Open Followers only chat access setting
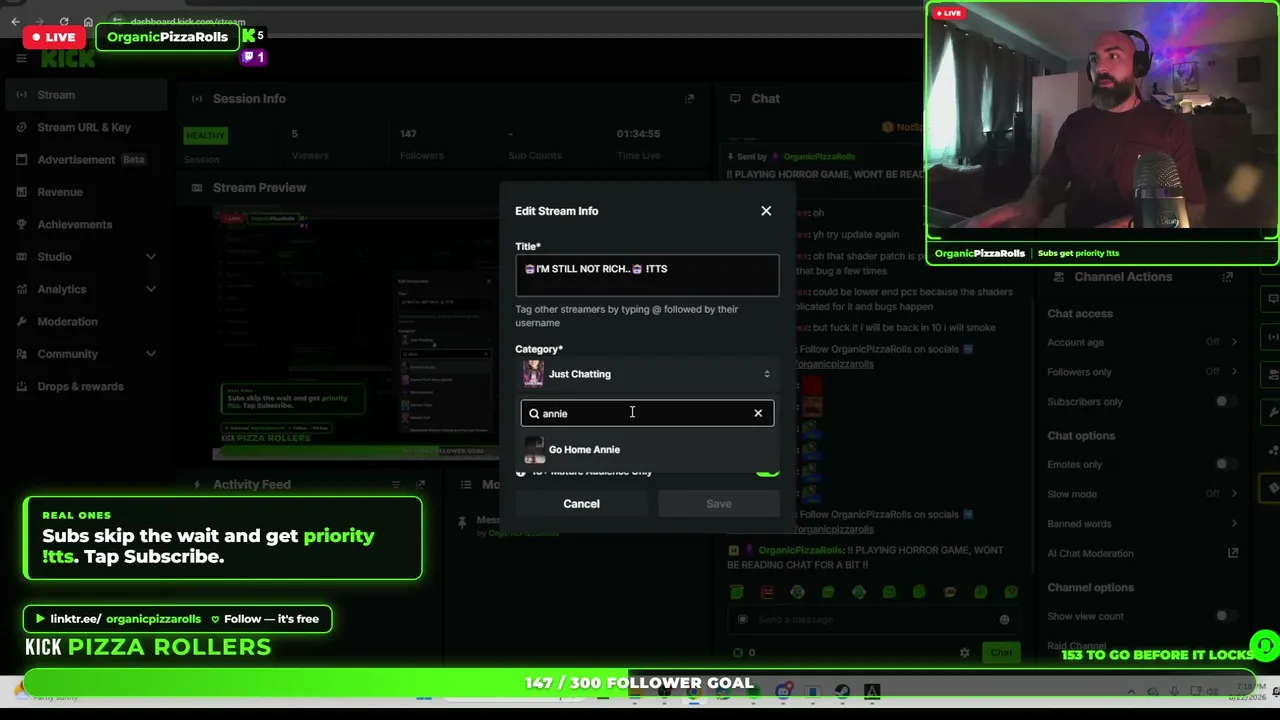Viewport: 1280px width, 720px height. [x=1143, y=372]
